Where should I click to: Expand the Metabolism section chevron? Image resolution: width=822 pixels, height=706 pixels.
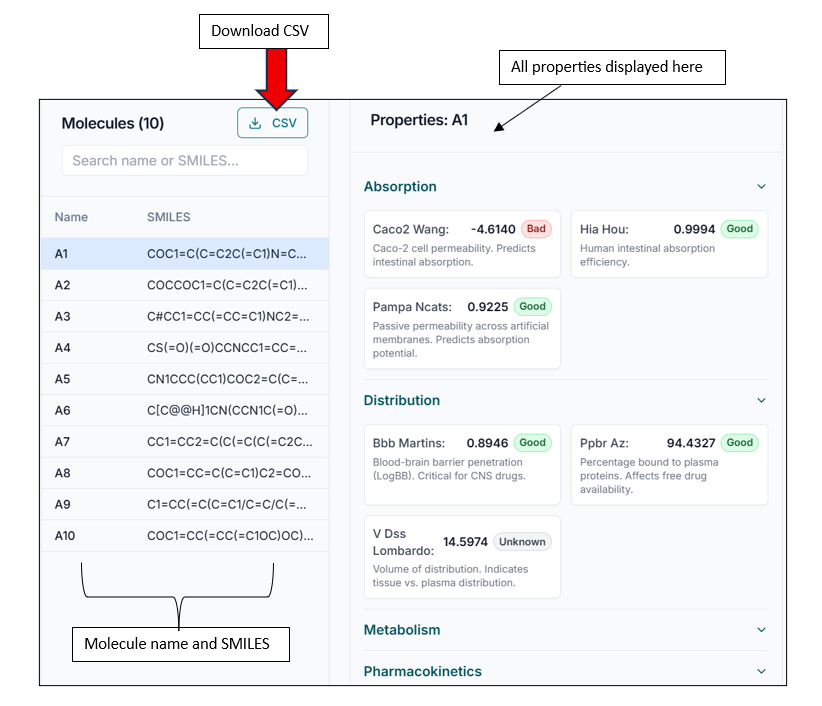point(761,631)
